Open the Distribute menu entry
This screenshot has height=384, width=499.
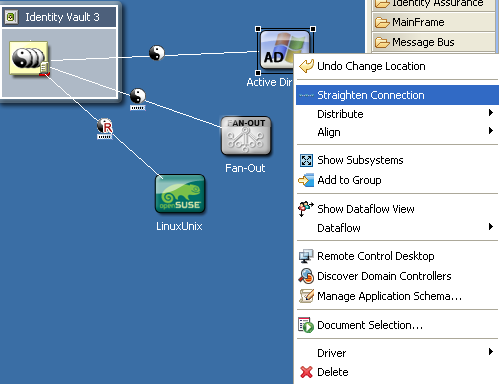click(x=397, y=114)
